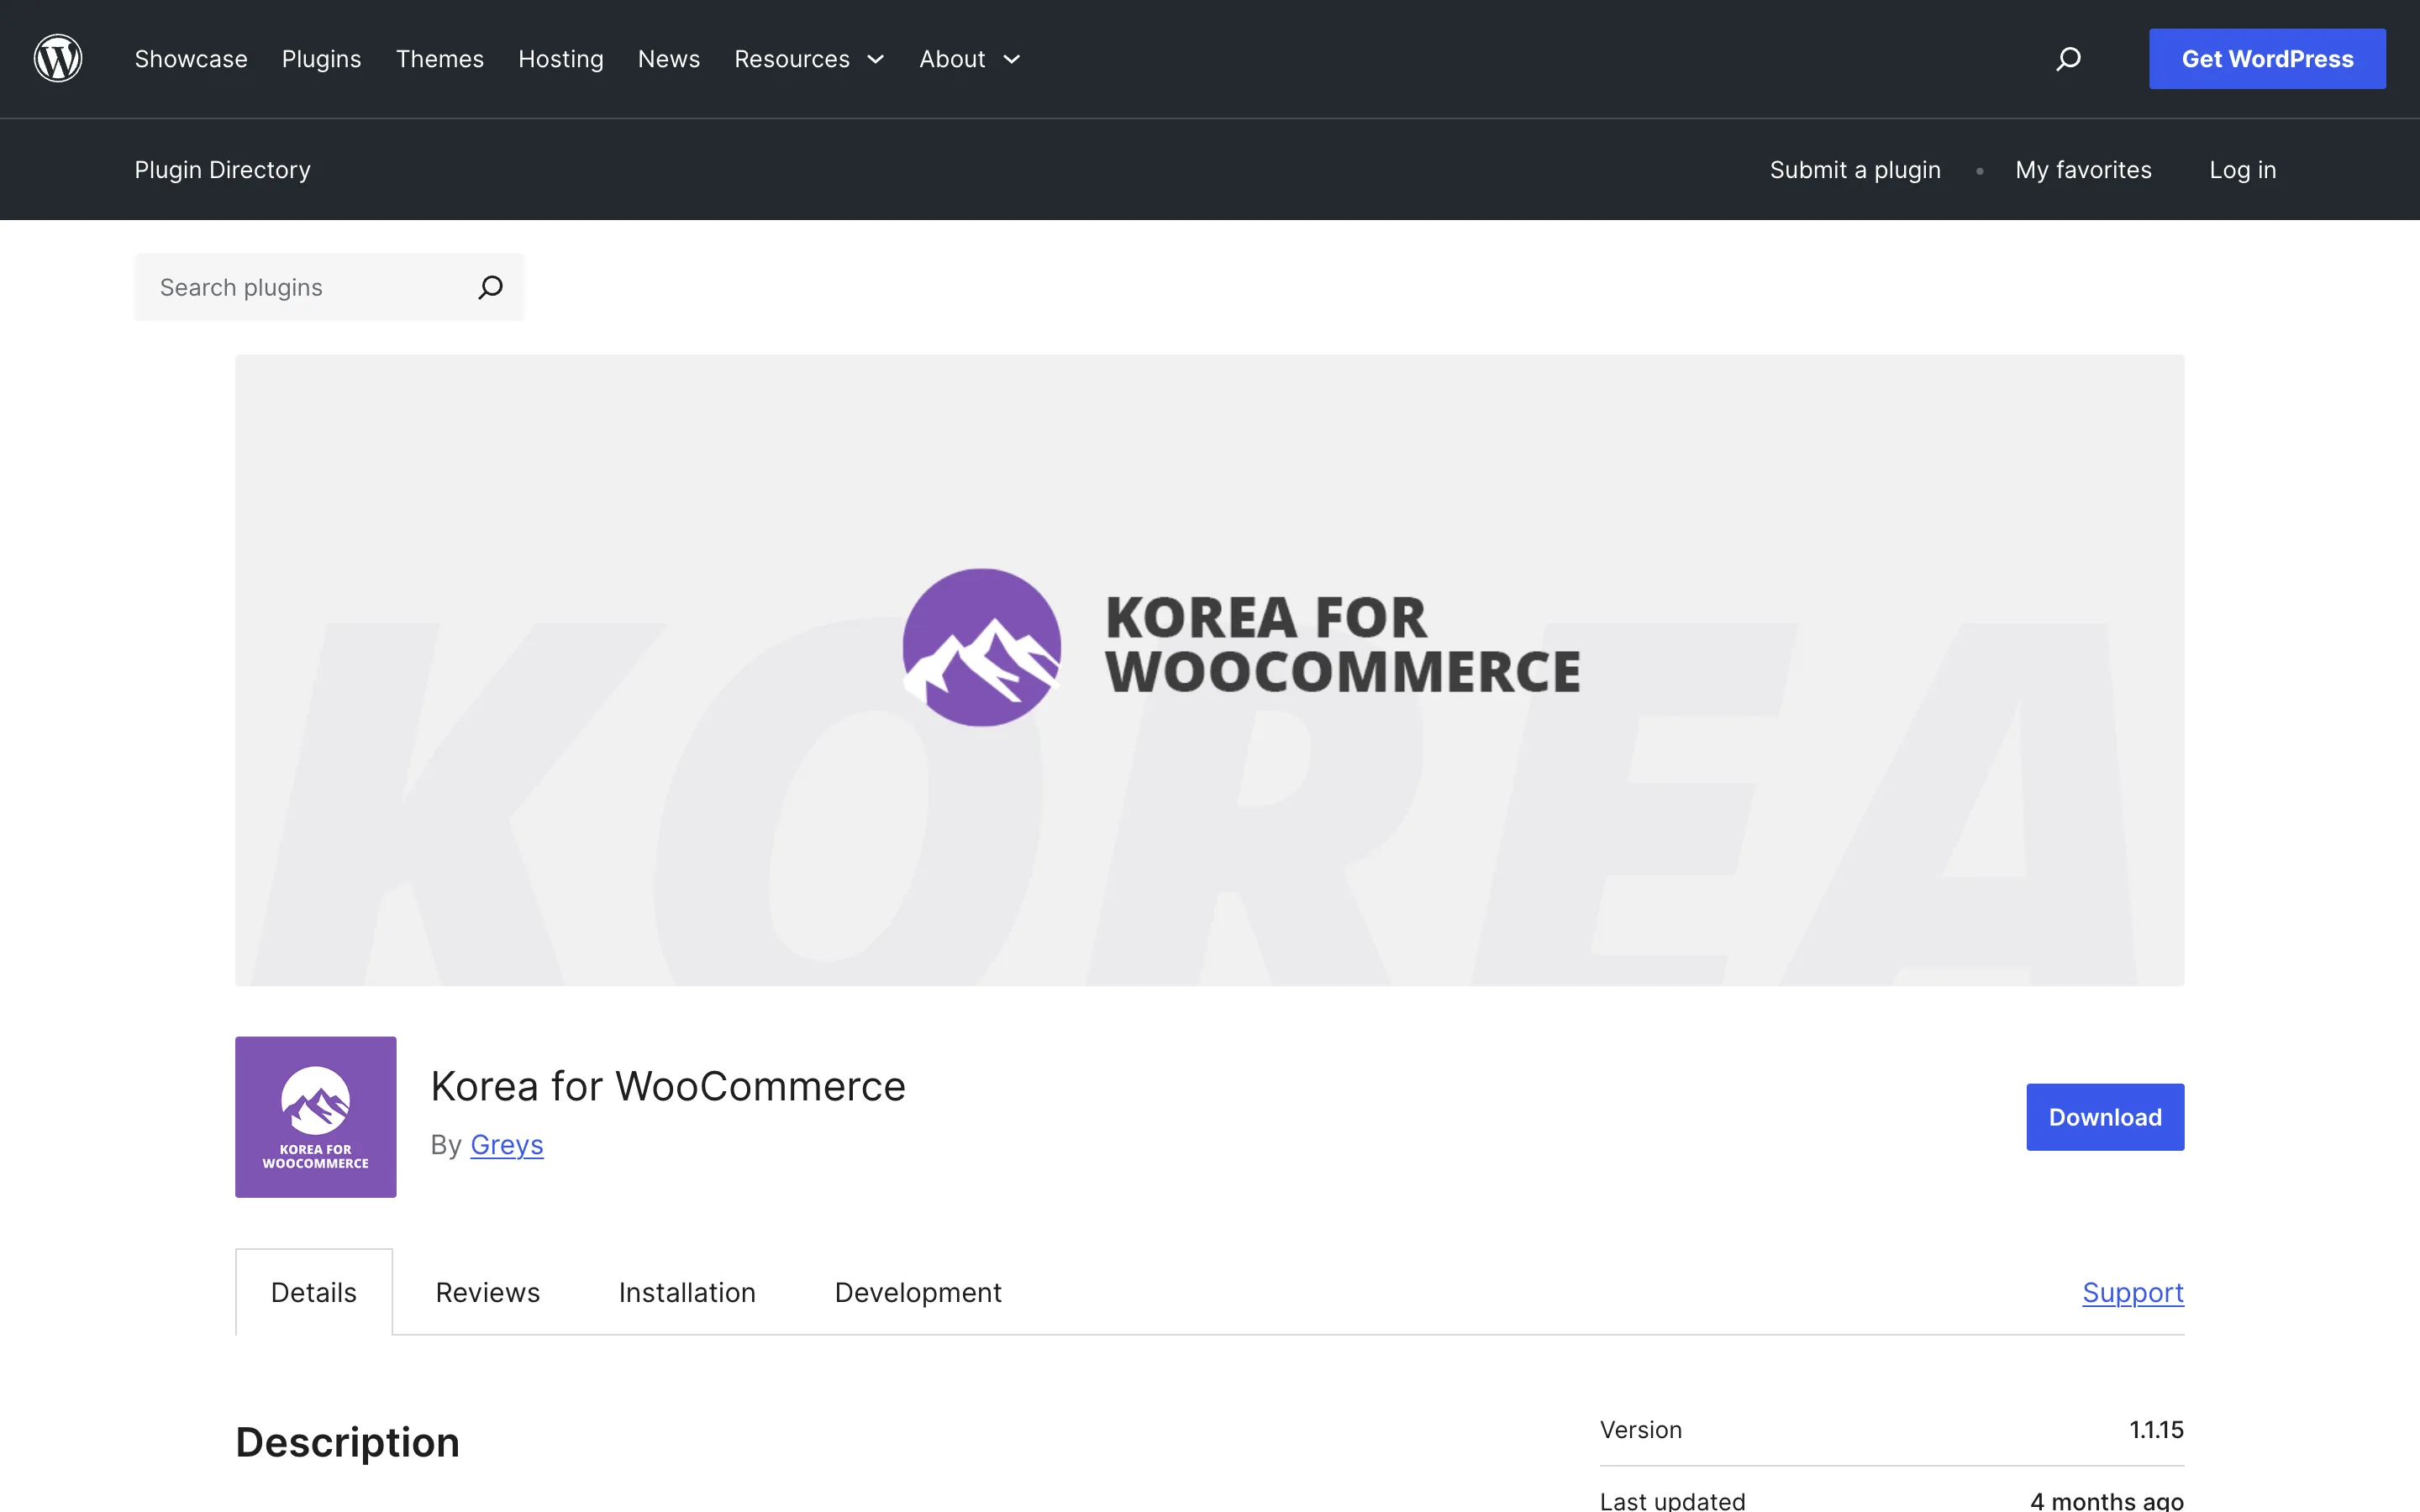Click the Log in link

point(2243,170)
